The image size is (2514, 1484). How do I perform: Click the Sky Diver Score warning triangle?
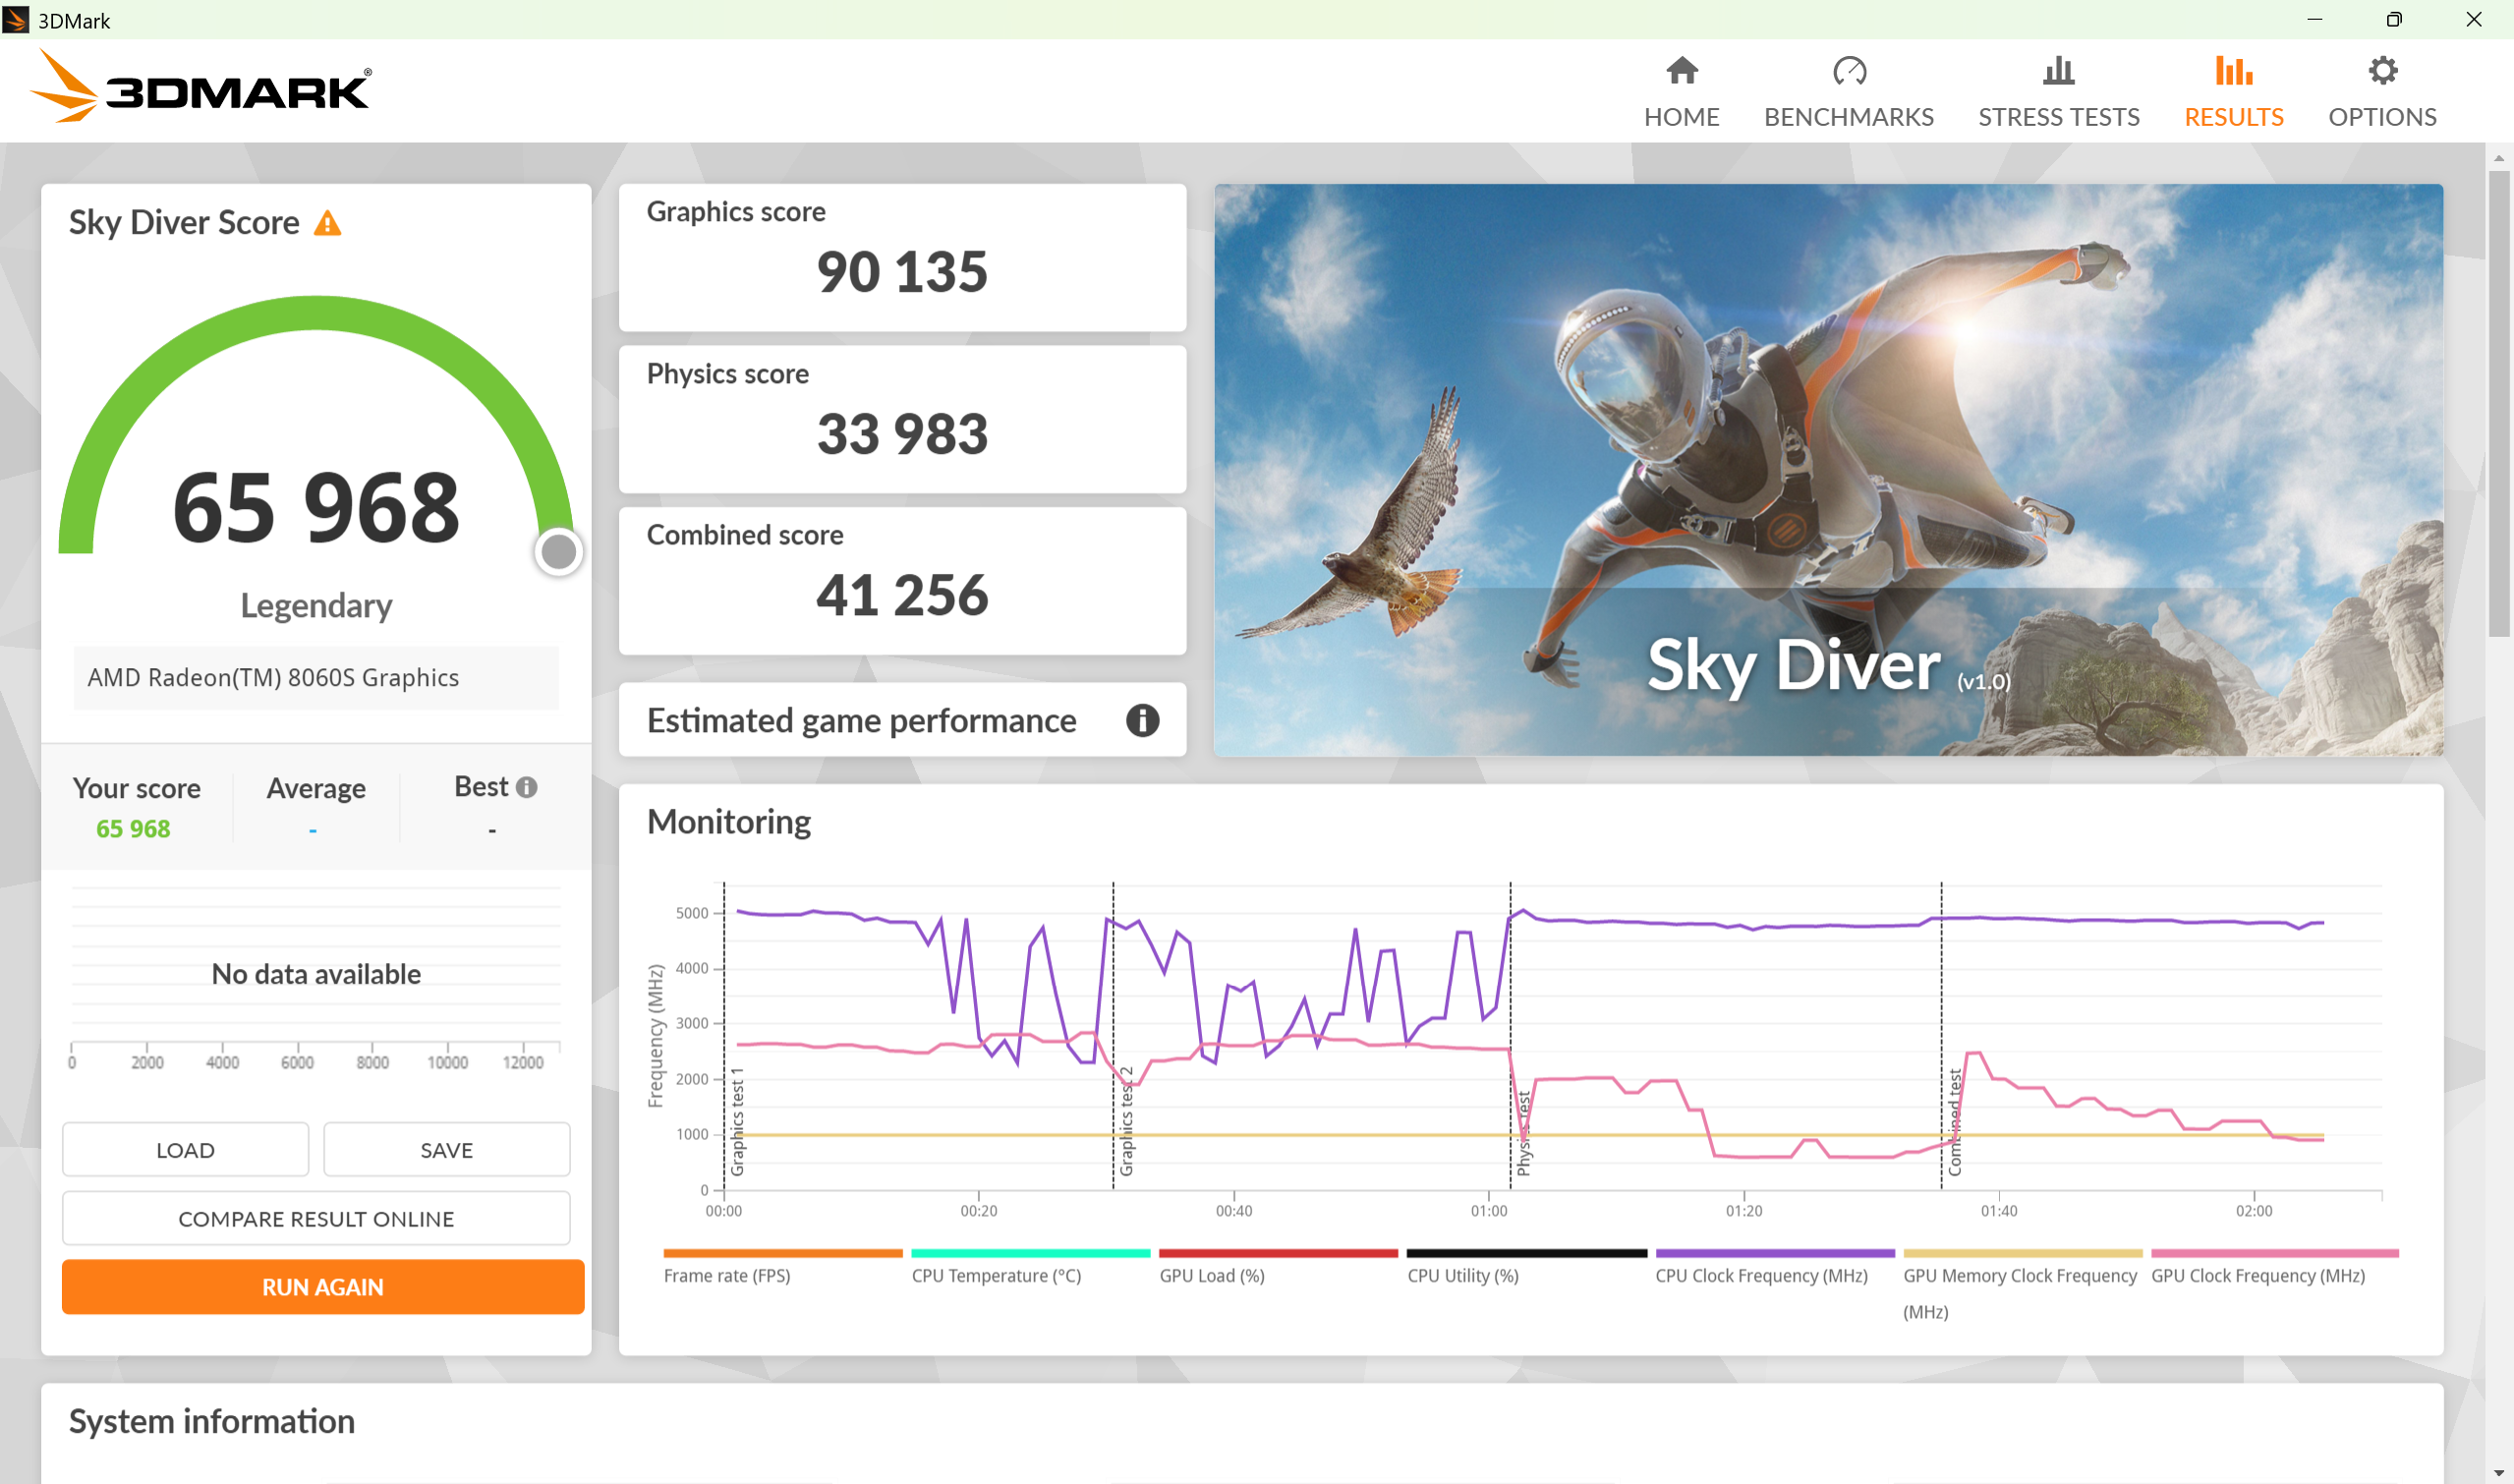327,223
